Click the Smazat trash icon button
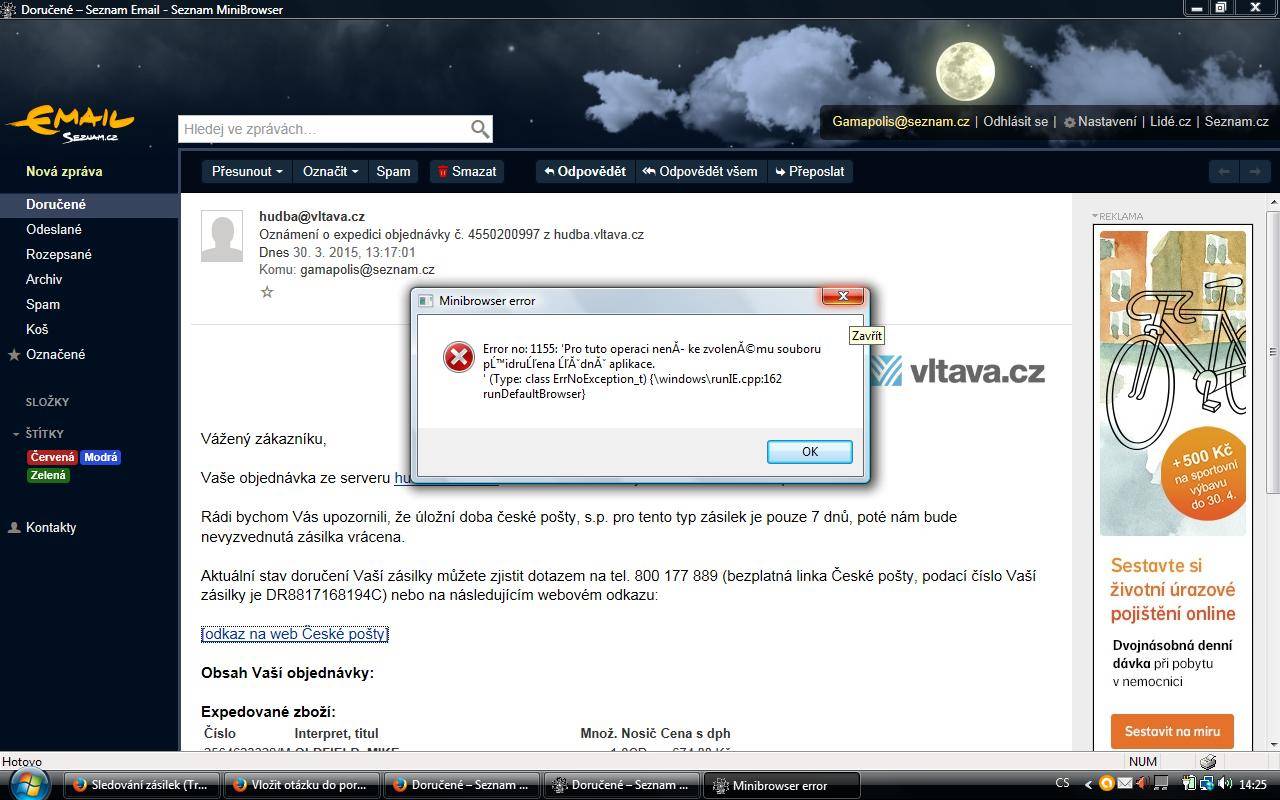Screen dimensions: 1280x800 click(466, 171)
